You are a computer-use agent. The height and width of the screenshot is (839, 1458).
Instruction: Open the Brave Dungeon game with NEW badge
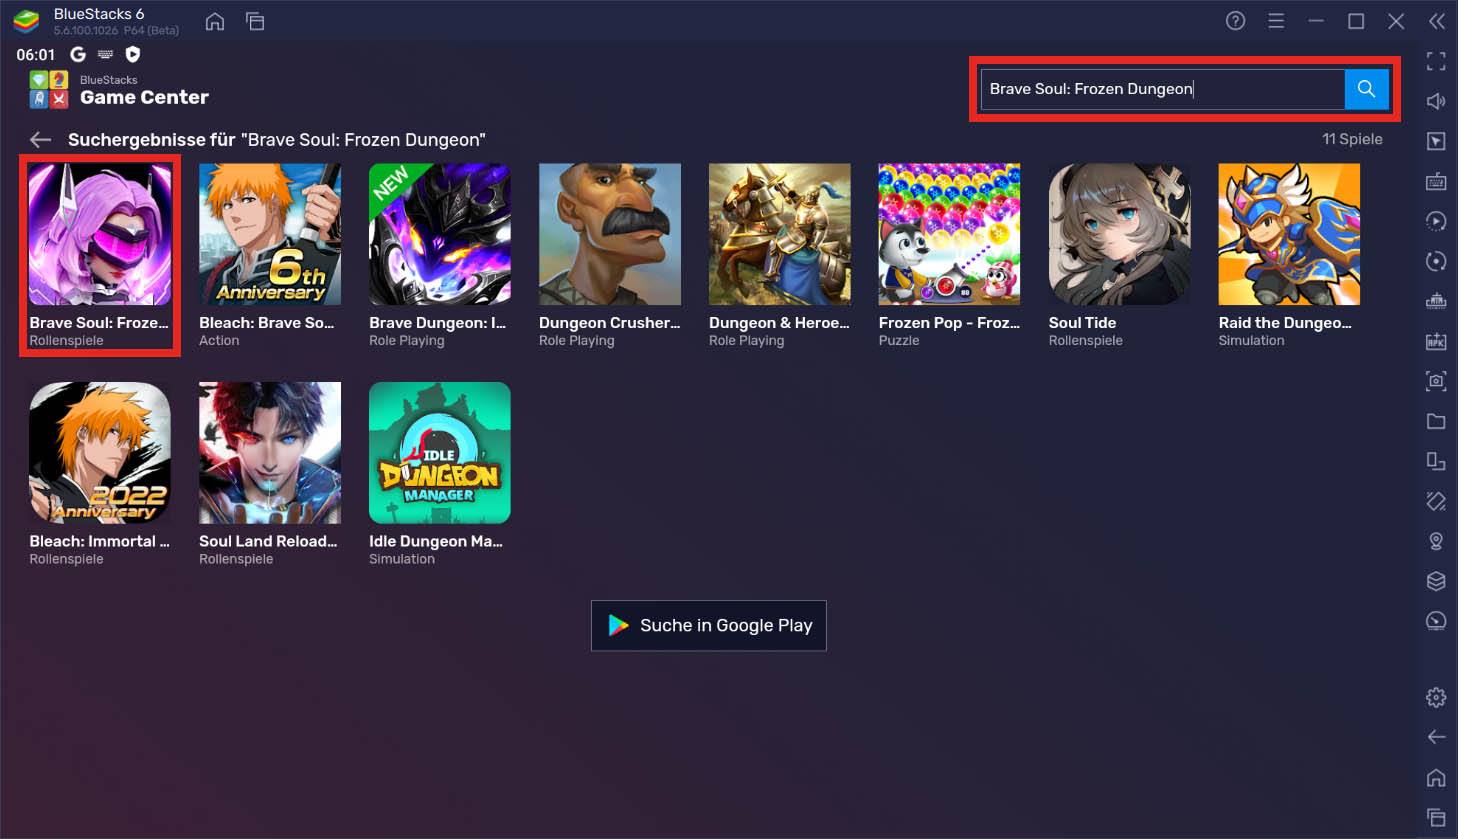[x=440, y=234]
